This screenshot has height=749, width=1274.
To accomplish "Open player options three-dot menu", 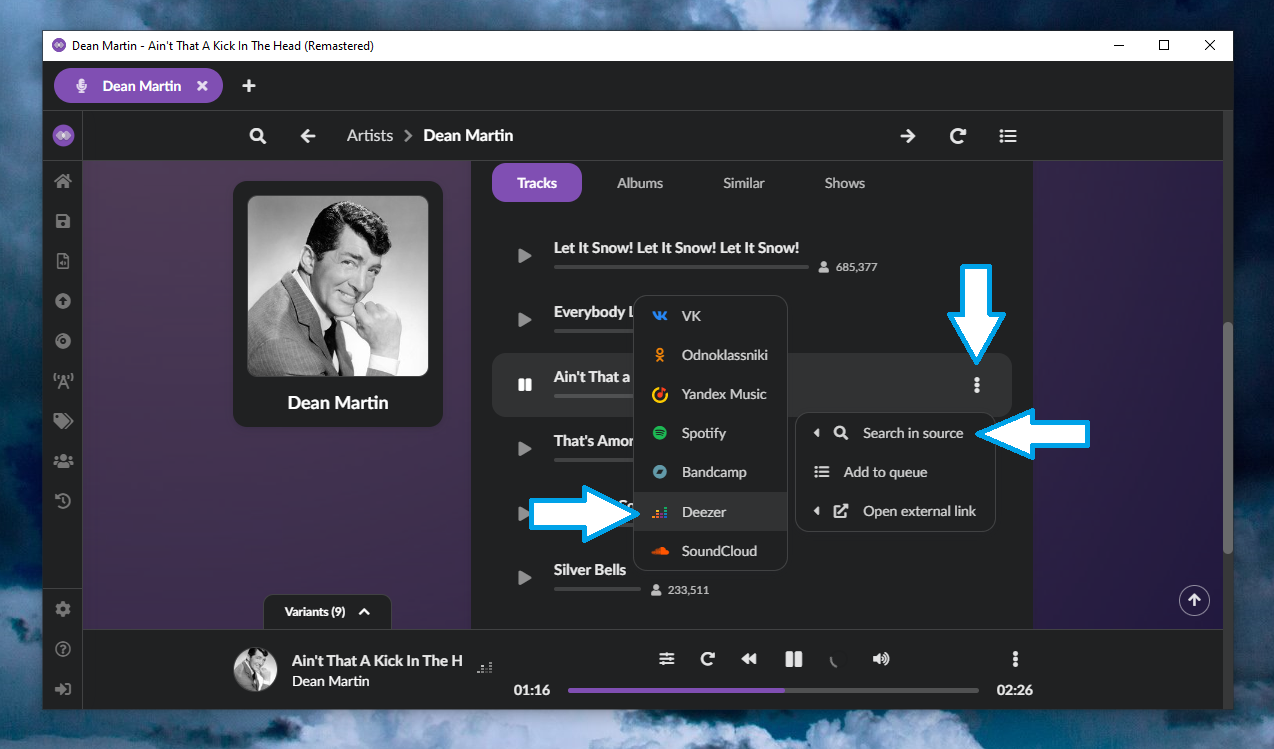I will (1015, 658).
